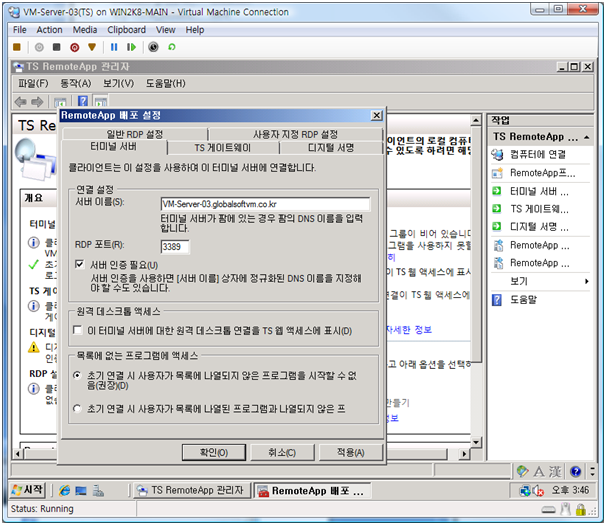Open 디지털 서명 ... settings action
This screenshot has height=525, width=606.
pos(538,227)
